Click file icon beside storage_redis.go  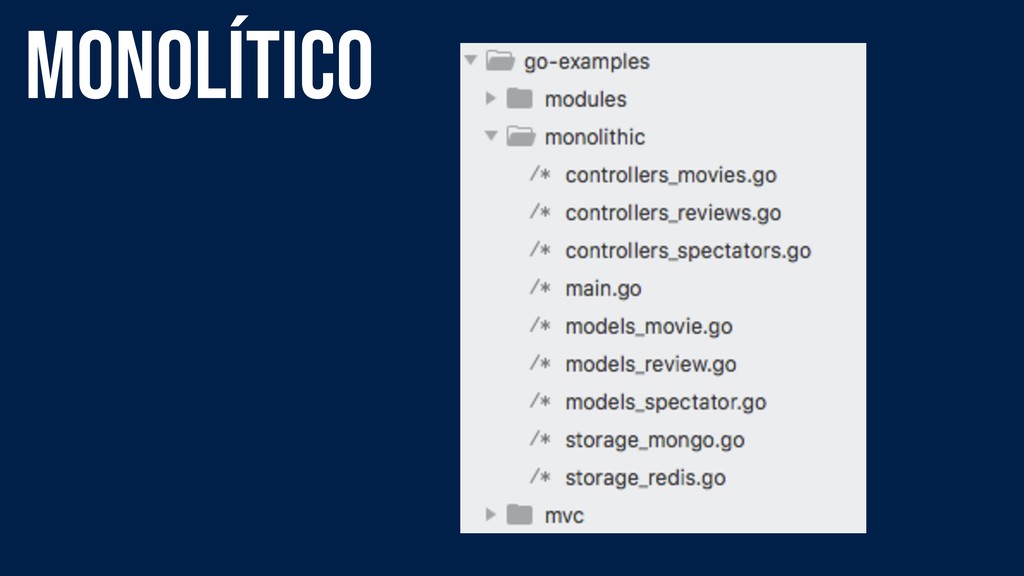(540, 477)
